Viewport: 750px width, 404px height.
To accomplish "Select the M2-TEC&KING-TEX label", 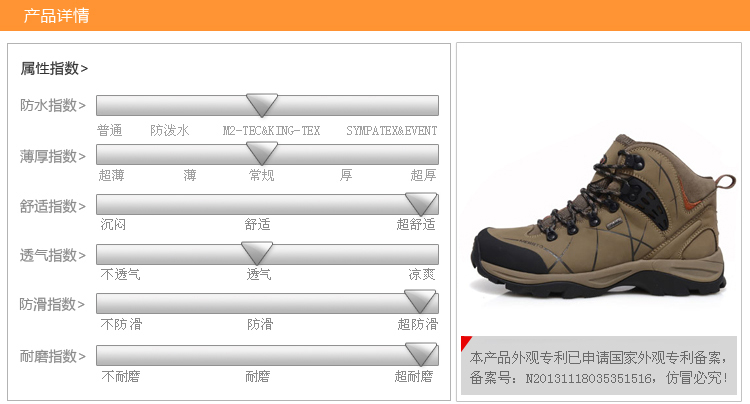I will (271, 131).
